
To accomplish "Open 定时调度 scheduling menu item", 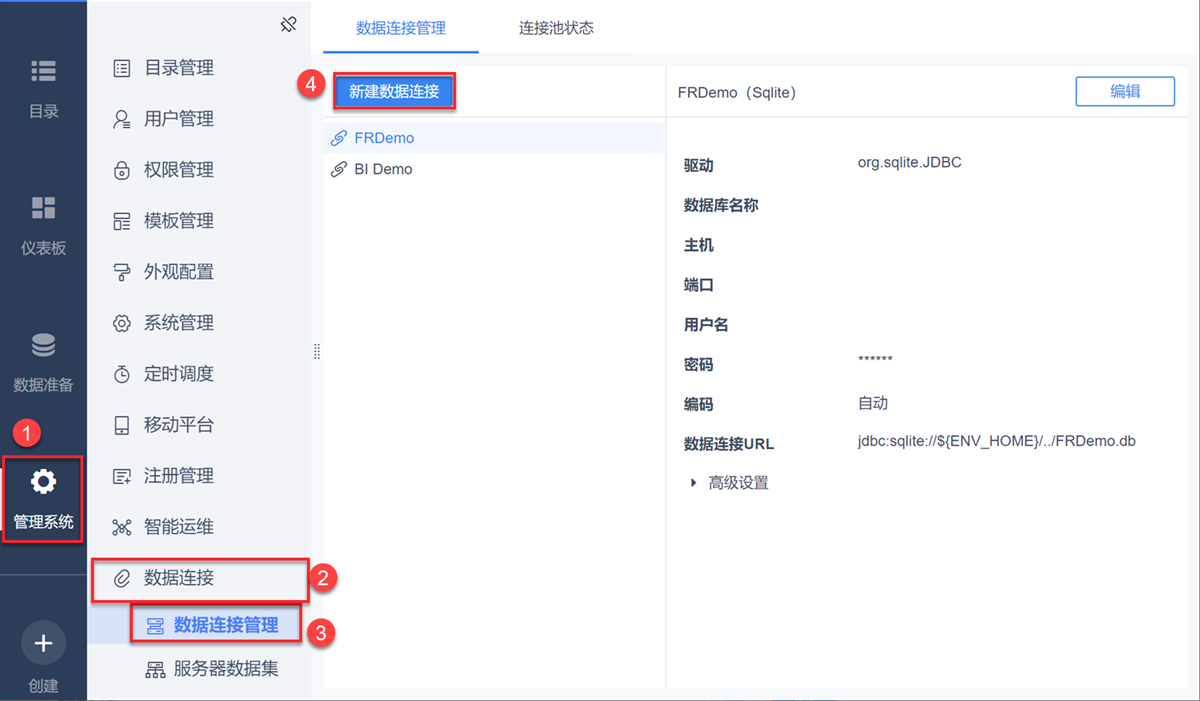I will click(x=178, y=374).
